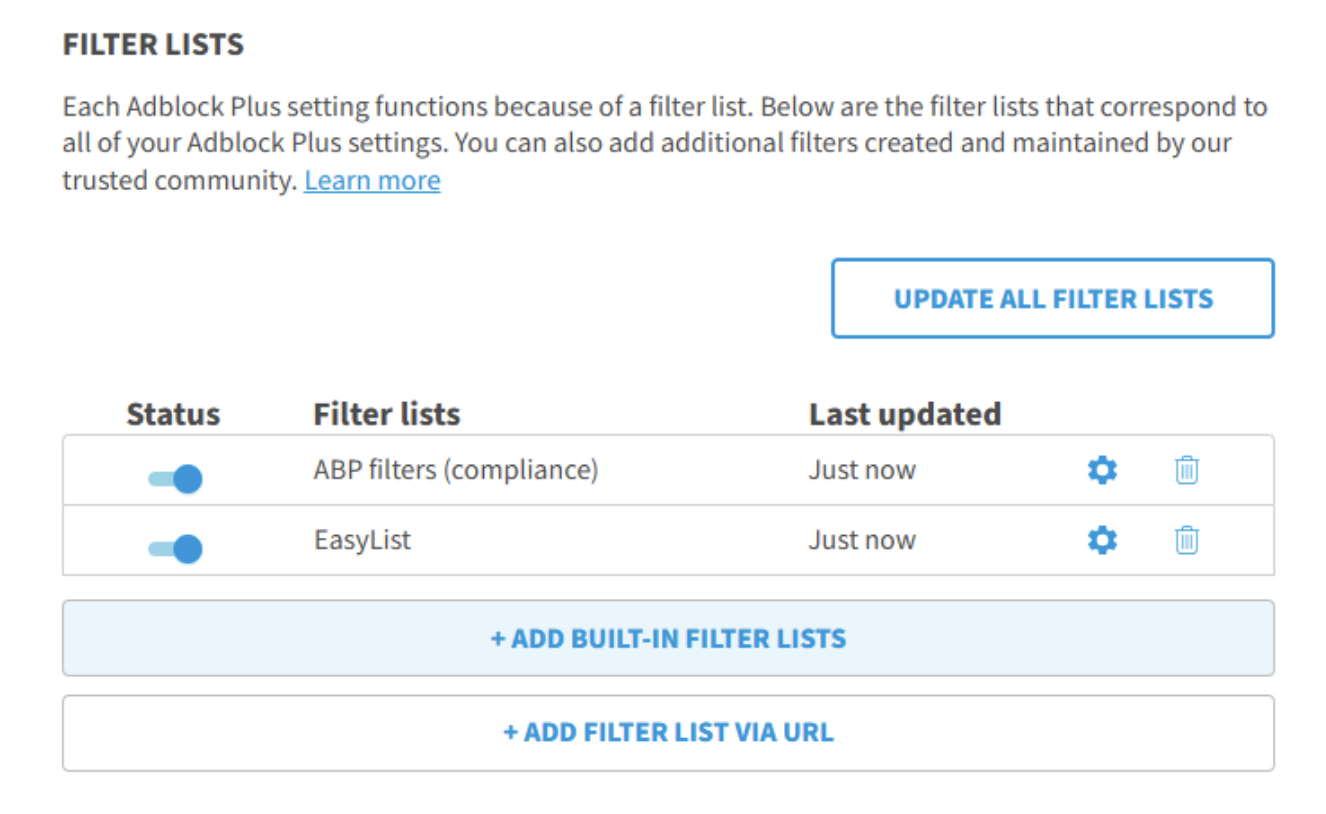The image size is (1326, 814).
Task: Delete ABP filters (compliance) via trash icon
Action: pyautogui.click(x=1186, y=470)
